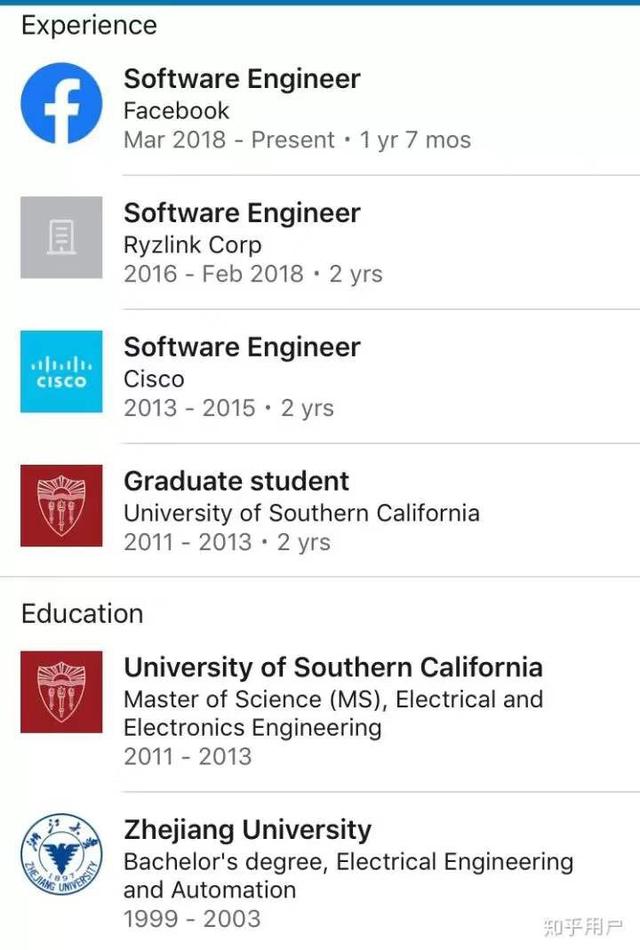Click the Cisco company logo
The height and width of the screenshot is (950, 640).
[x=61, y=372]
